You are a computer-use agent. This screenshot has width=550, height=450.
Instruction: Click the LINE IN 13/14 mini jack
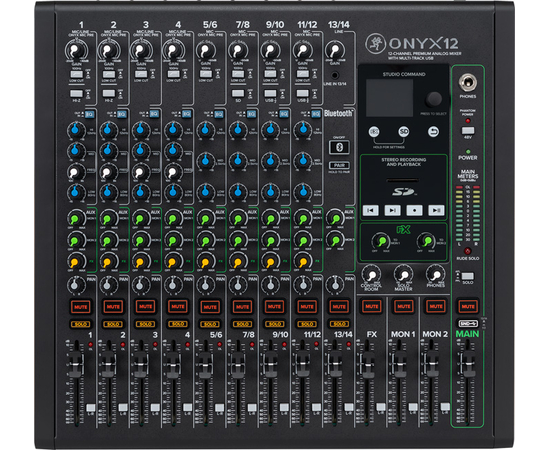(335, 75)
